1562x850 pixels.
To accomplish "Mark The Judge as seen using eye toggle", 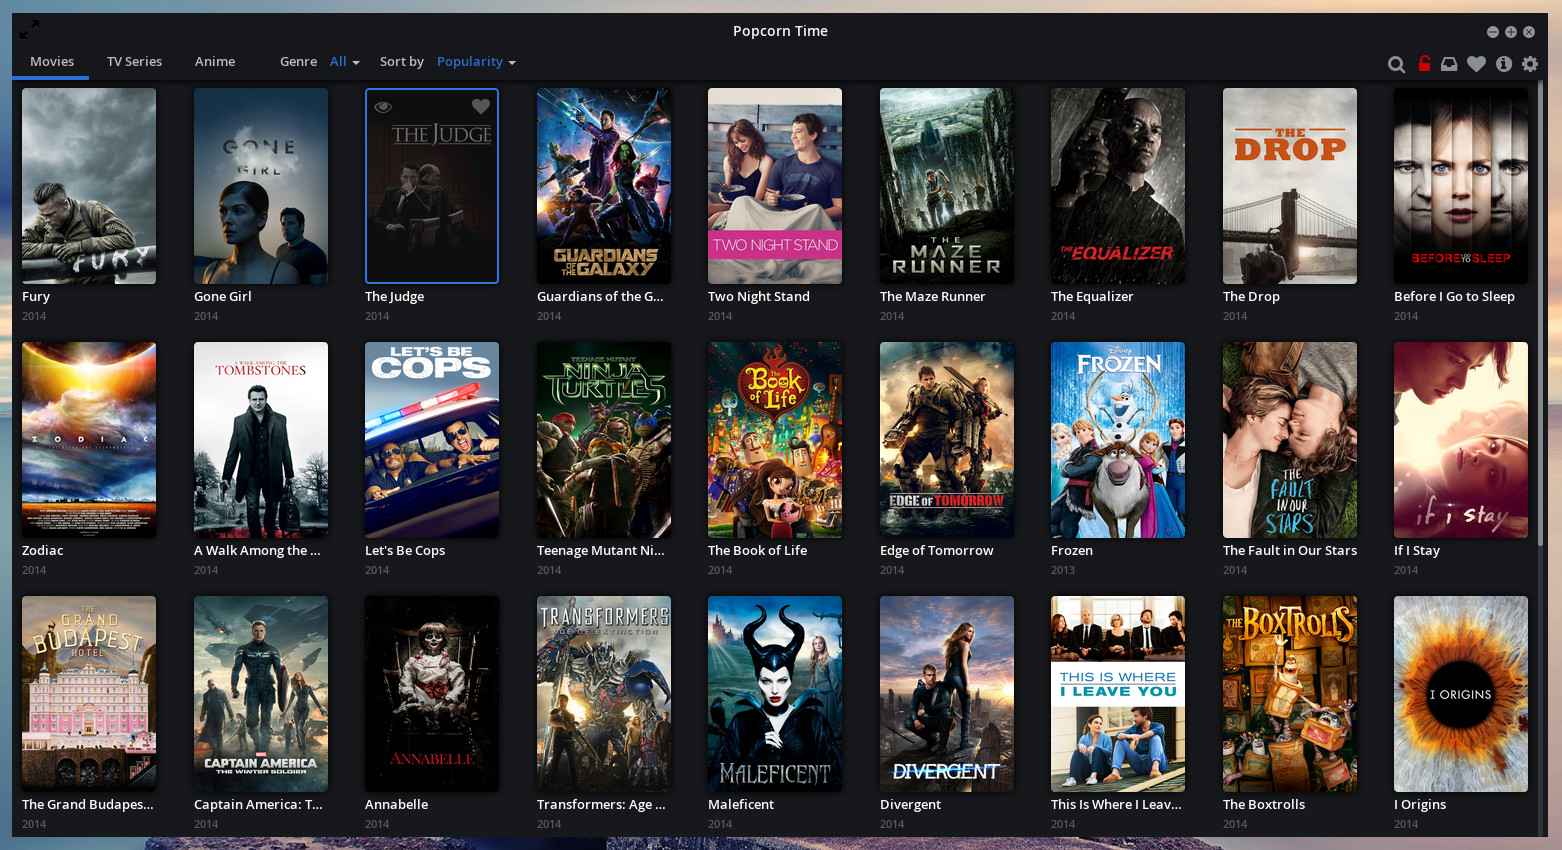I will [383, 106].
